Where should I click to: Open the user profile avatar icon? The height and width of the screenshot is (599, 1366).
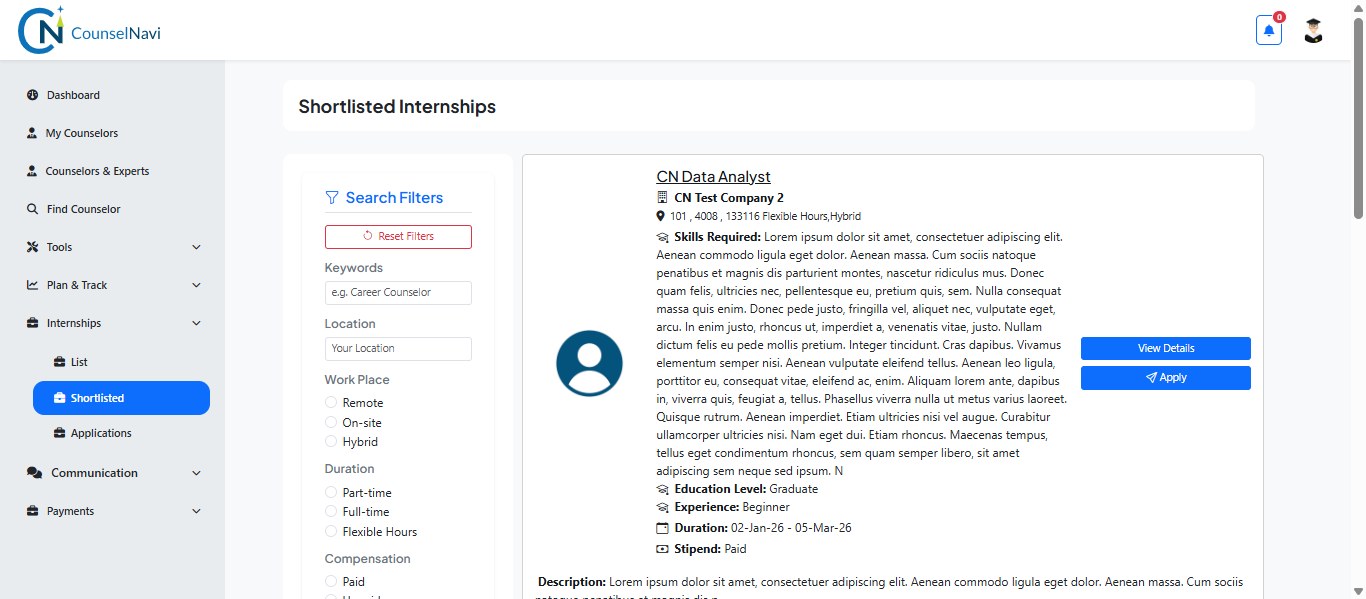1313,31
